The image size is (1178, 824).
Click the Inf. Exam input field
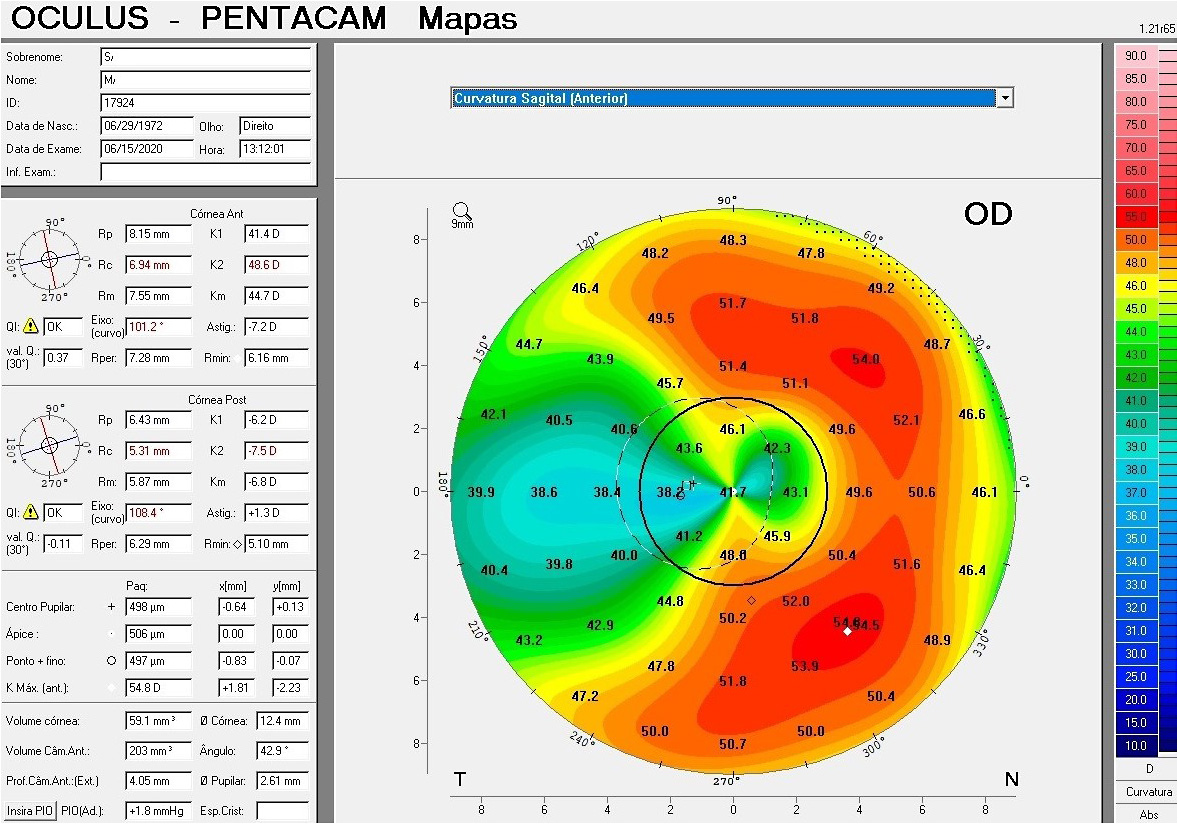(x=205, y=171)
